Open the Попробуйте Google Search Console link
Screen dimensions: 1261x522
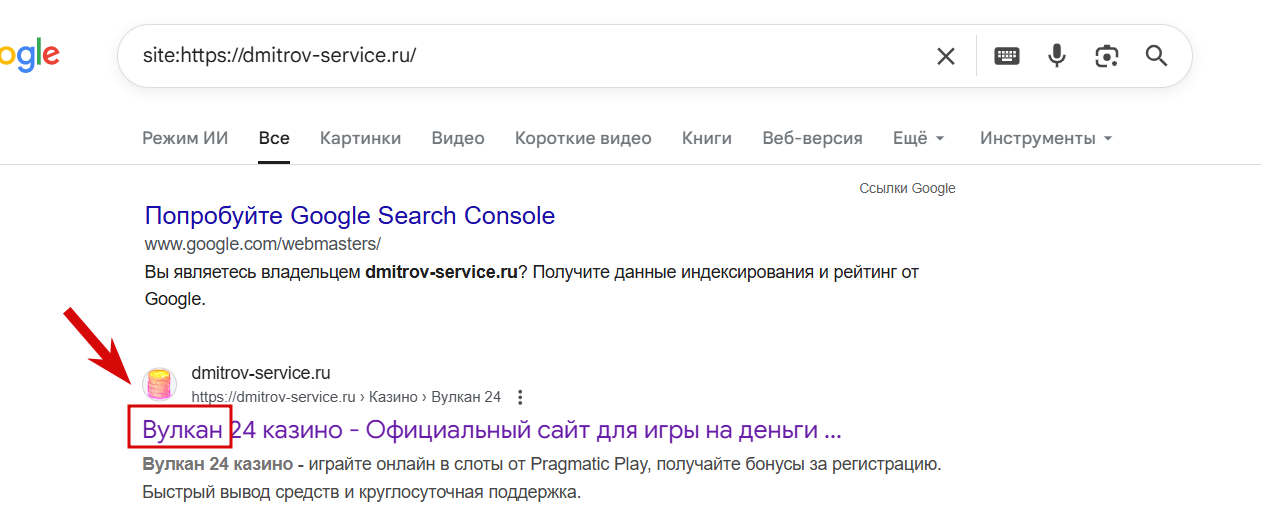coord(350,215)
